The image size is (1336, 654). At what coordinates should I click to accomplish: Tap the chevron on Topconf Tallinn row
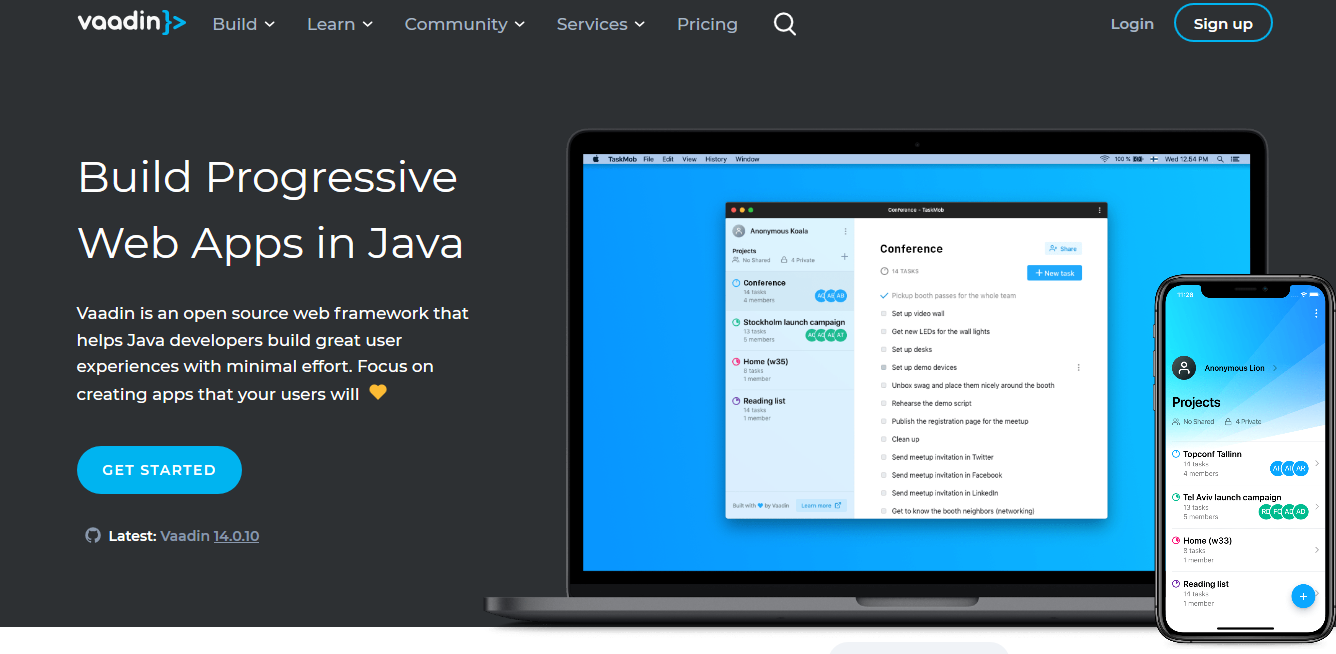(x=1317, y=462)
